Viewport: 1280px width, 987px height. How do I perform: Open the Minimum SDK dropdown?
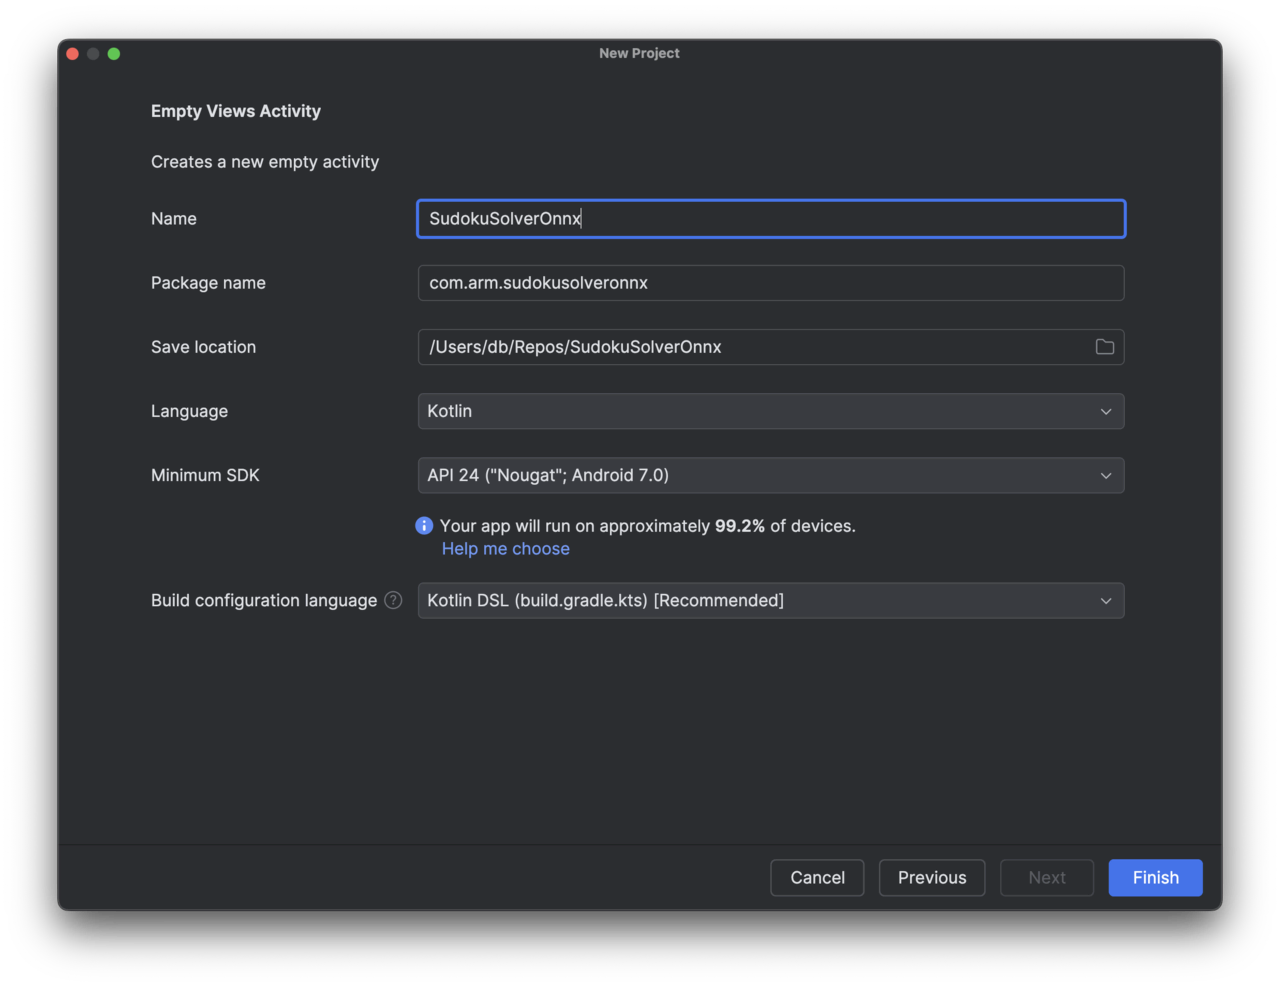[770, 475]
